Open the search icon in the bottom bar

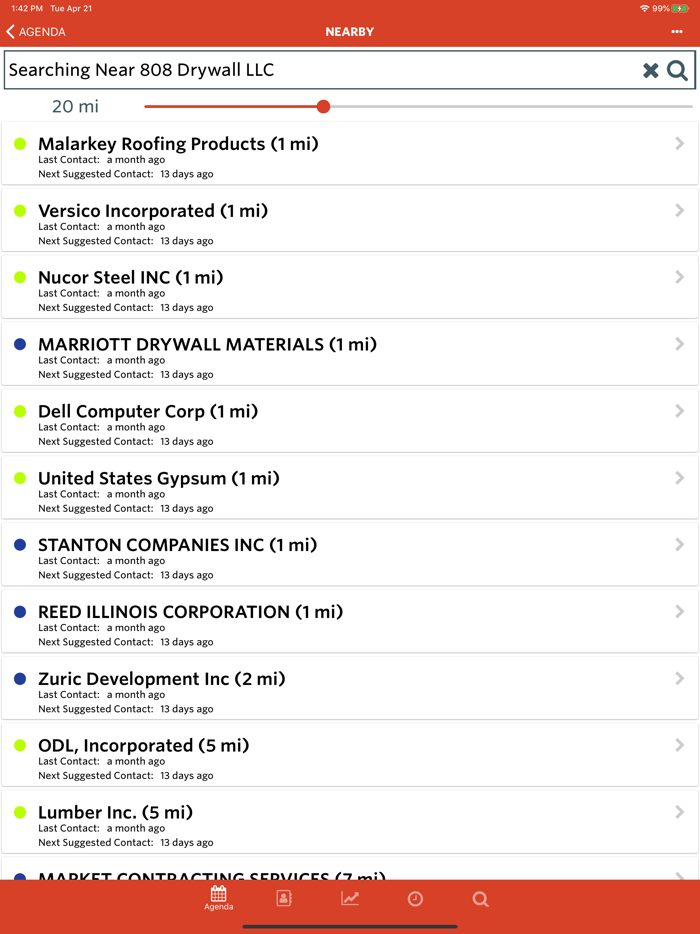click(x=480, y=898)
